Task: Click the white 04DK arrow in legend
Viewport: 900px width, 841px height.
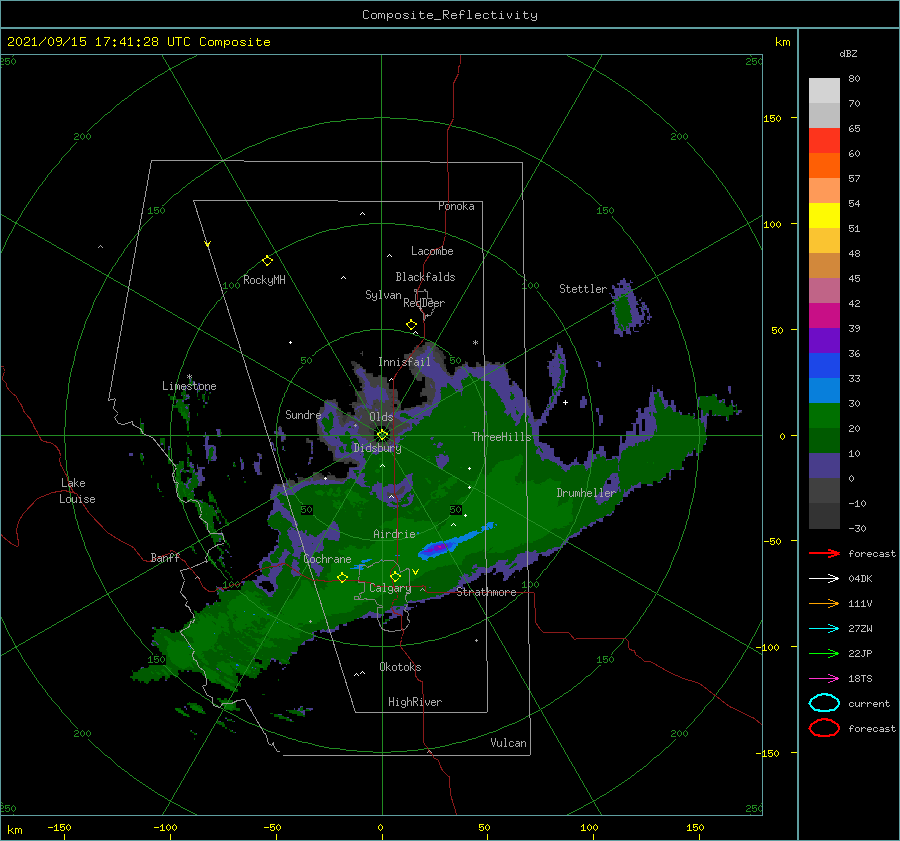Action: 824,578
